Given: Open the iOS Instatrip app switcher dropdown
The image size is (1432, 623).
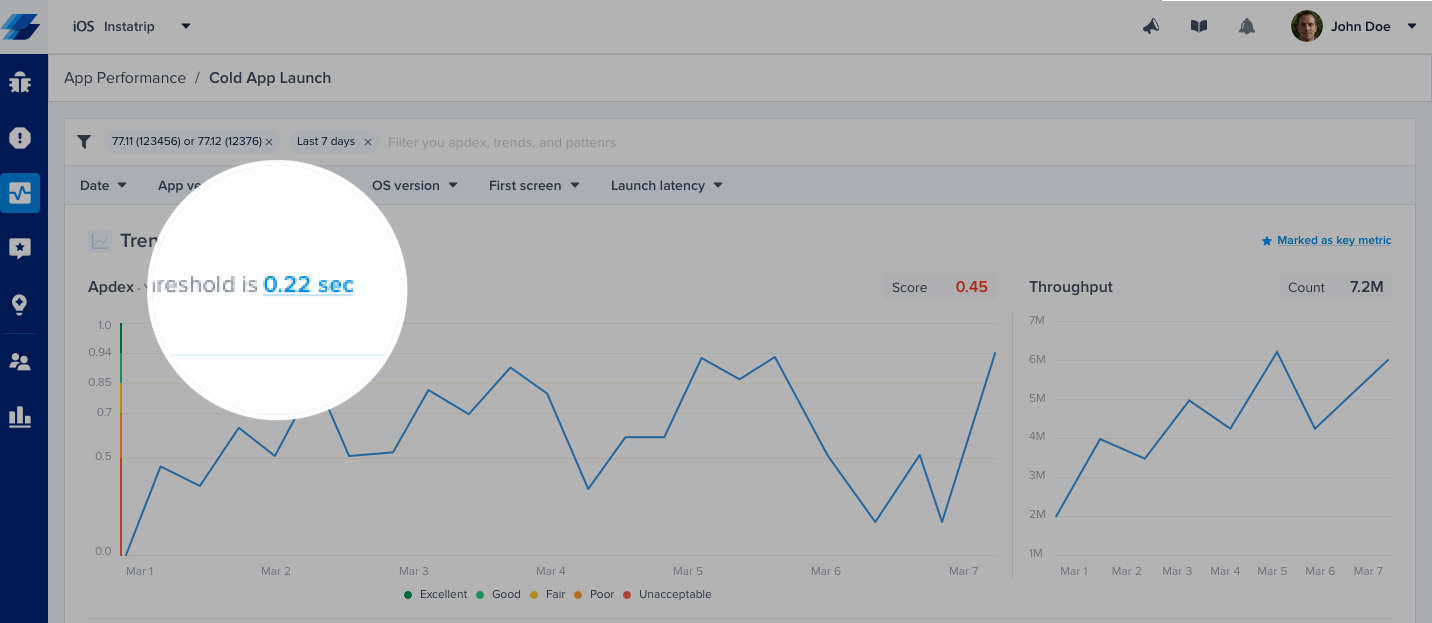Looking at the screenshot, I should pos(131,27).
